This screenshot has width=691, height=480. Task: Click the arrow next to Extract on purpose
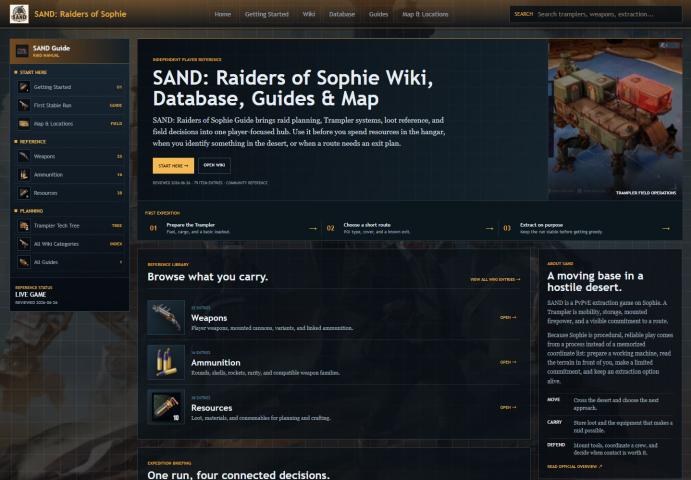[665, 228]
